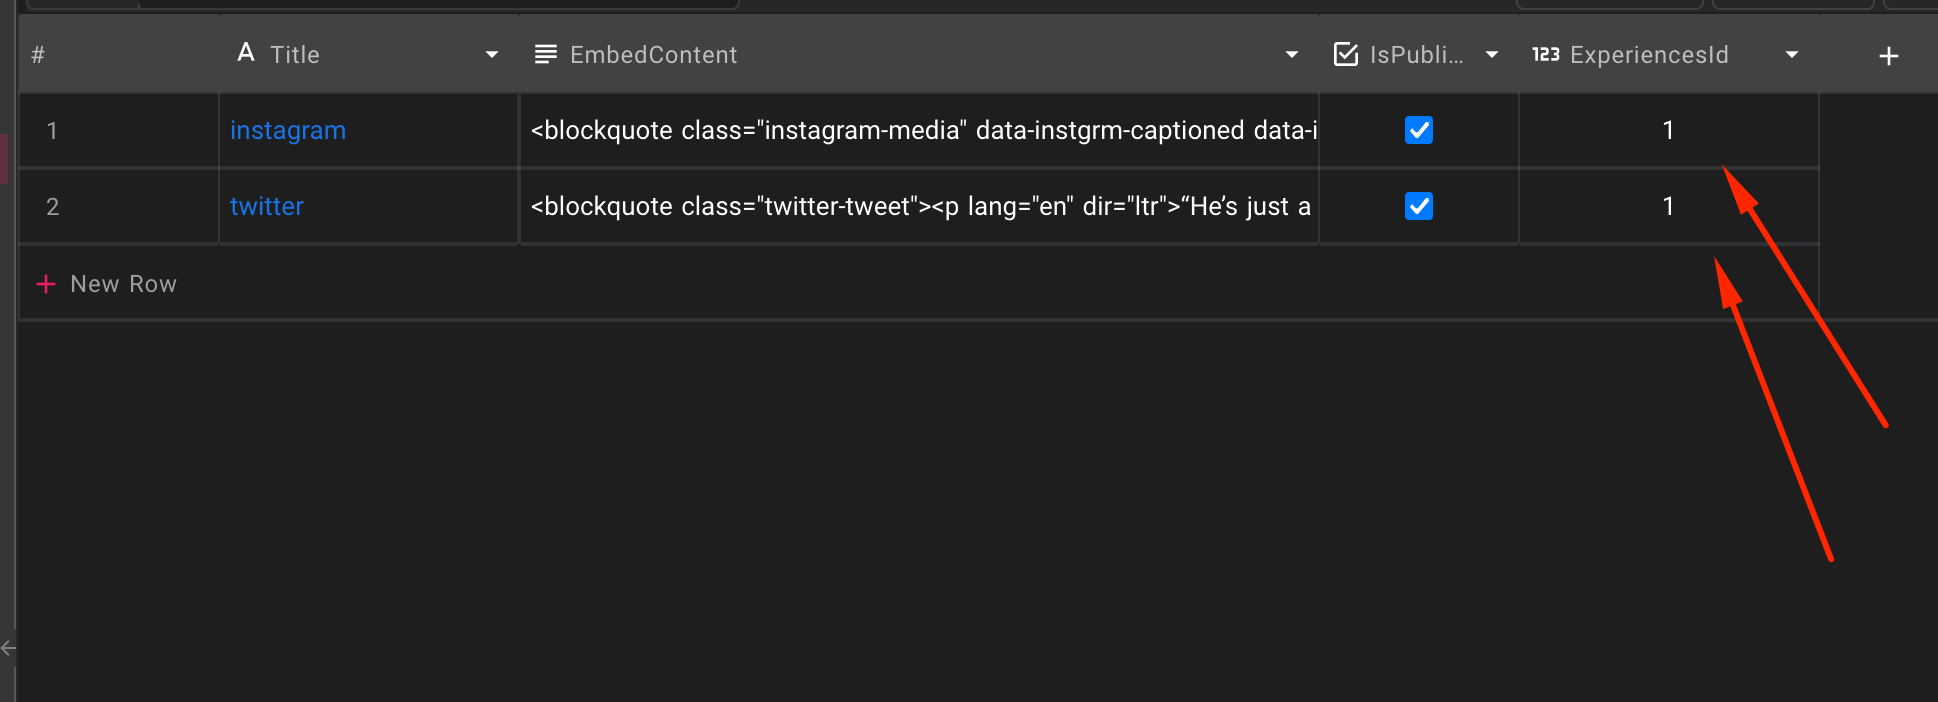
Task: Click the plus icon to add a column
Action: click(1888, 55)
